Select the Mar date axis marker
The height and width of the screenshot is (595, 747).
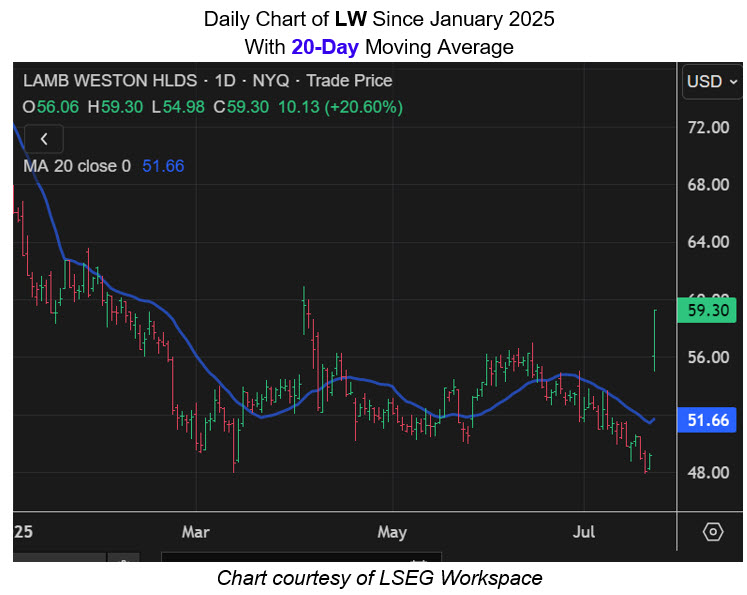[x=196, y=531]
